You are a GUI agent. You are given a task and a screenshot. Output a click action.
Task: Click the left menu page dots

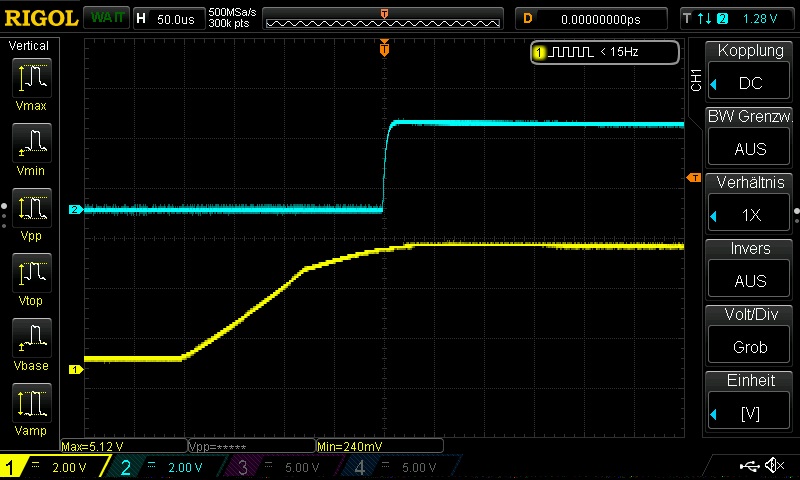click(4, 216)
